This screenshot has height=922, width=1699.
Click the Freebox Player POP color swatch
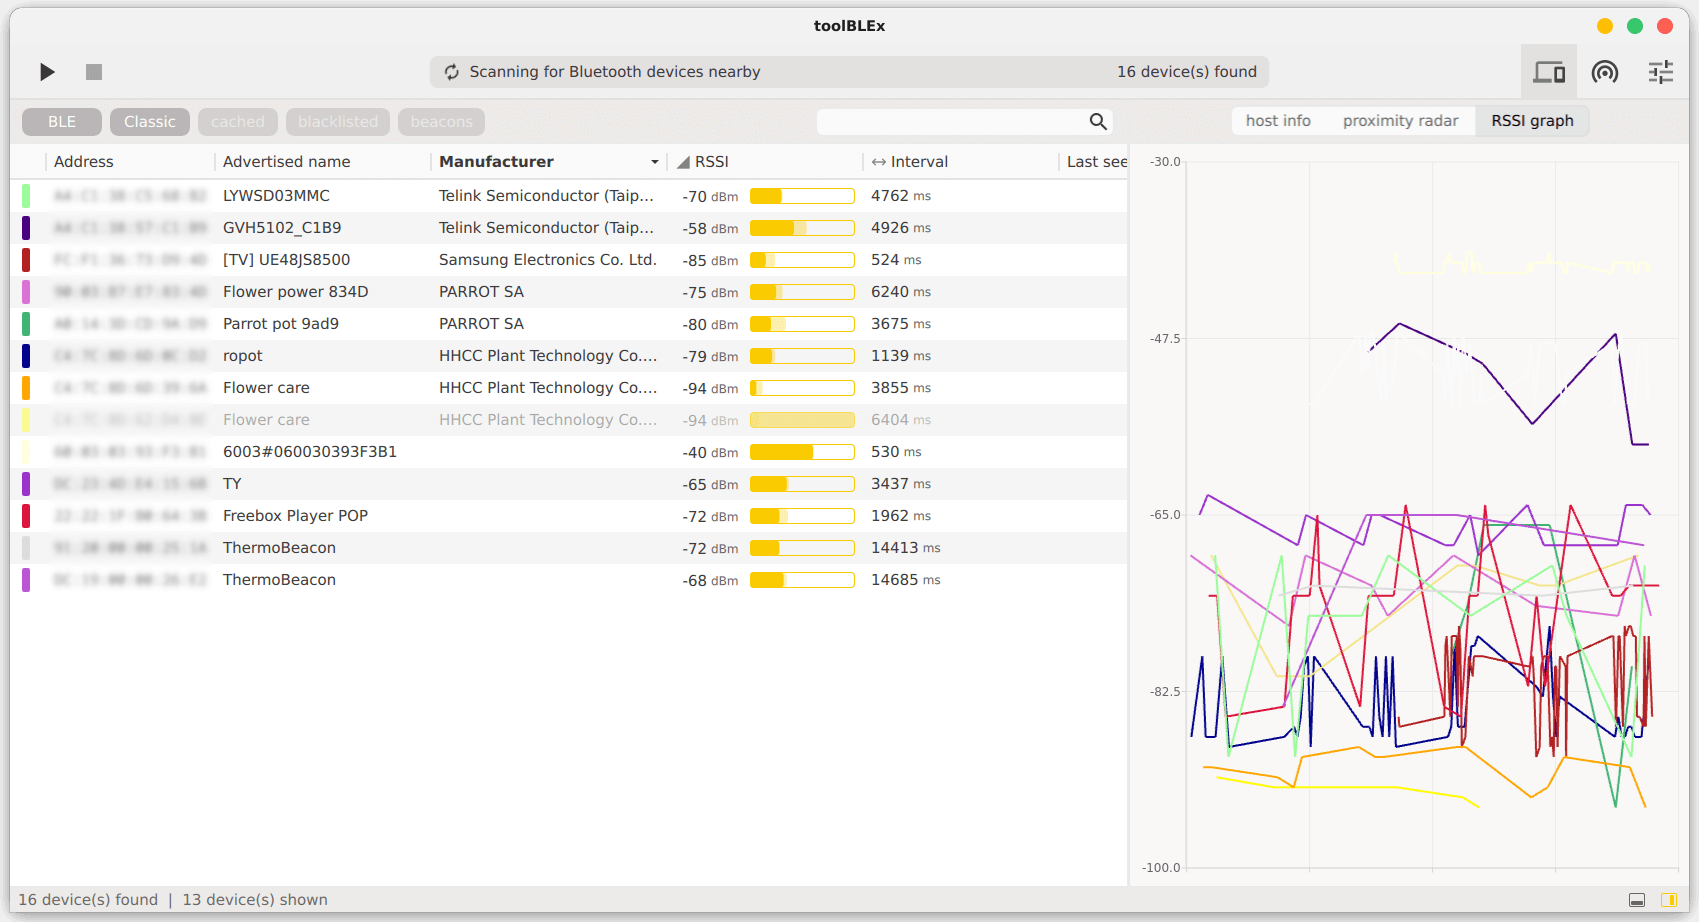[x=26, y=516]
